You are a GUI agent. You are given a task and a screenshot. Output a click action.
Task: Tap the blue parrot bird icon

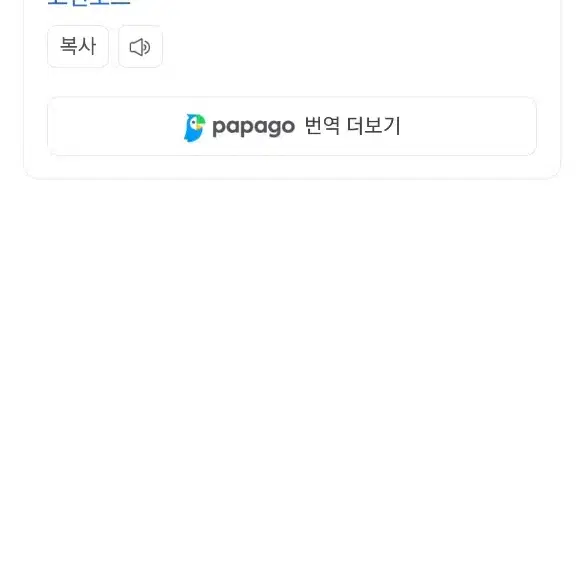tap(194, 128)
